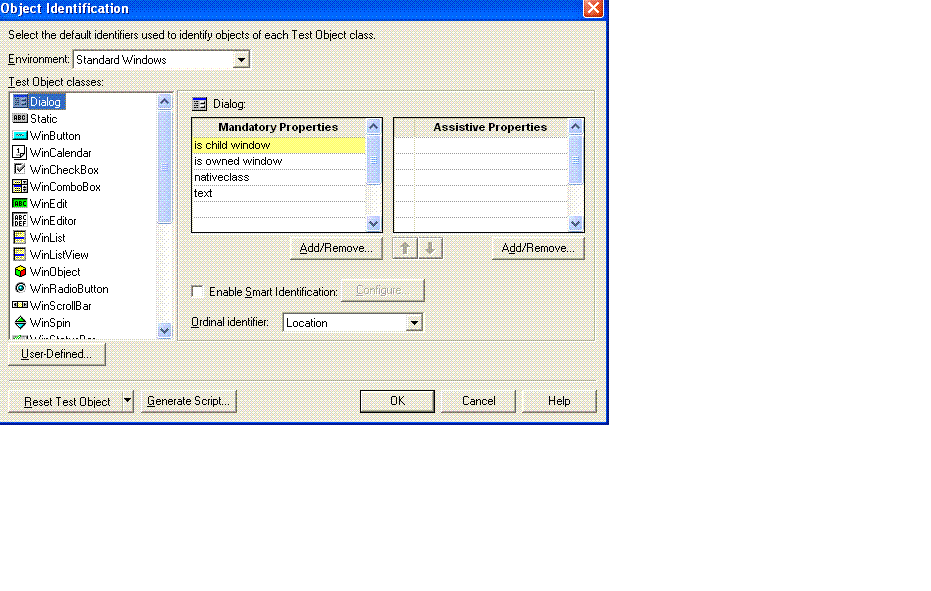Open Help for this dialog
This screenshot has width=931, height=591.
559,401
